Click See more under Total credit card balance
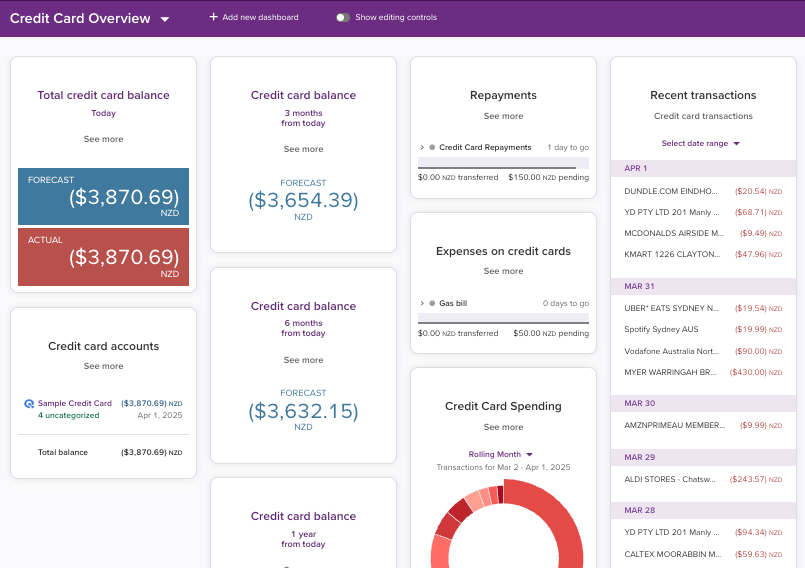805x568 pixels. coord(103,139)
